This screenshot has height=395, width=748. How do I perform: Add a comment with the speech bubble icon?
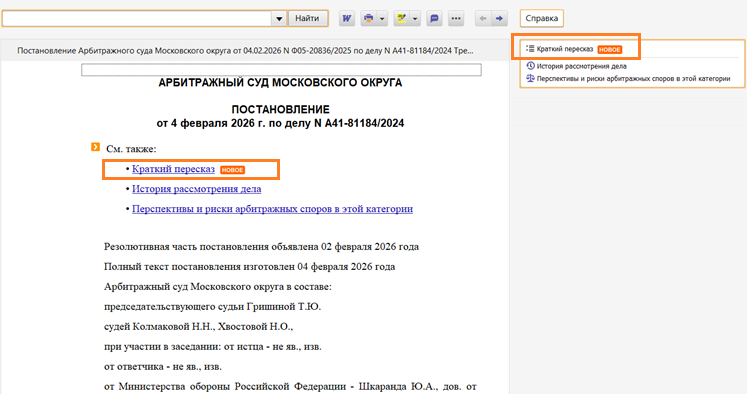[434, 19]
